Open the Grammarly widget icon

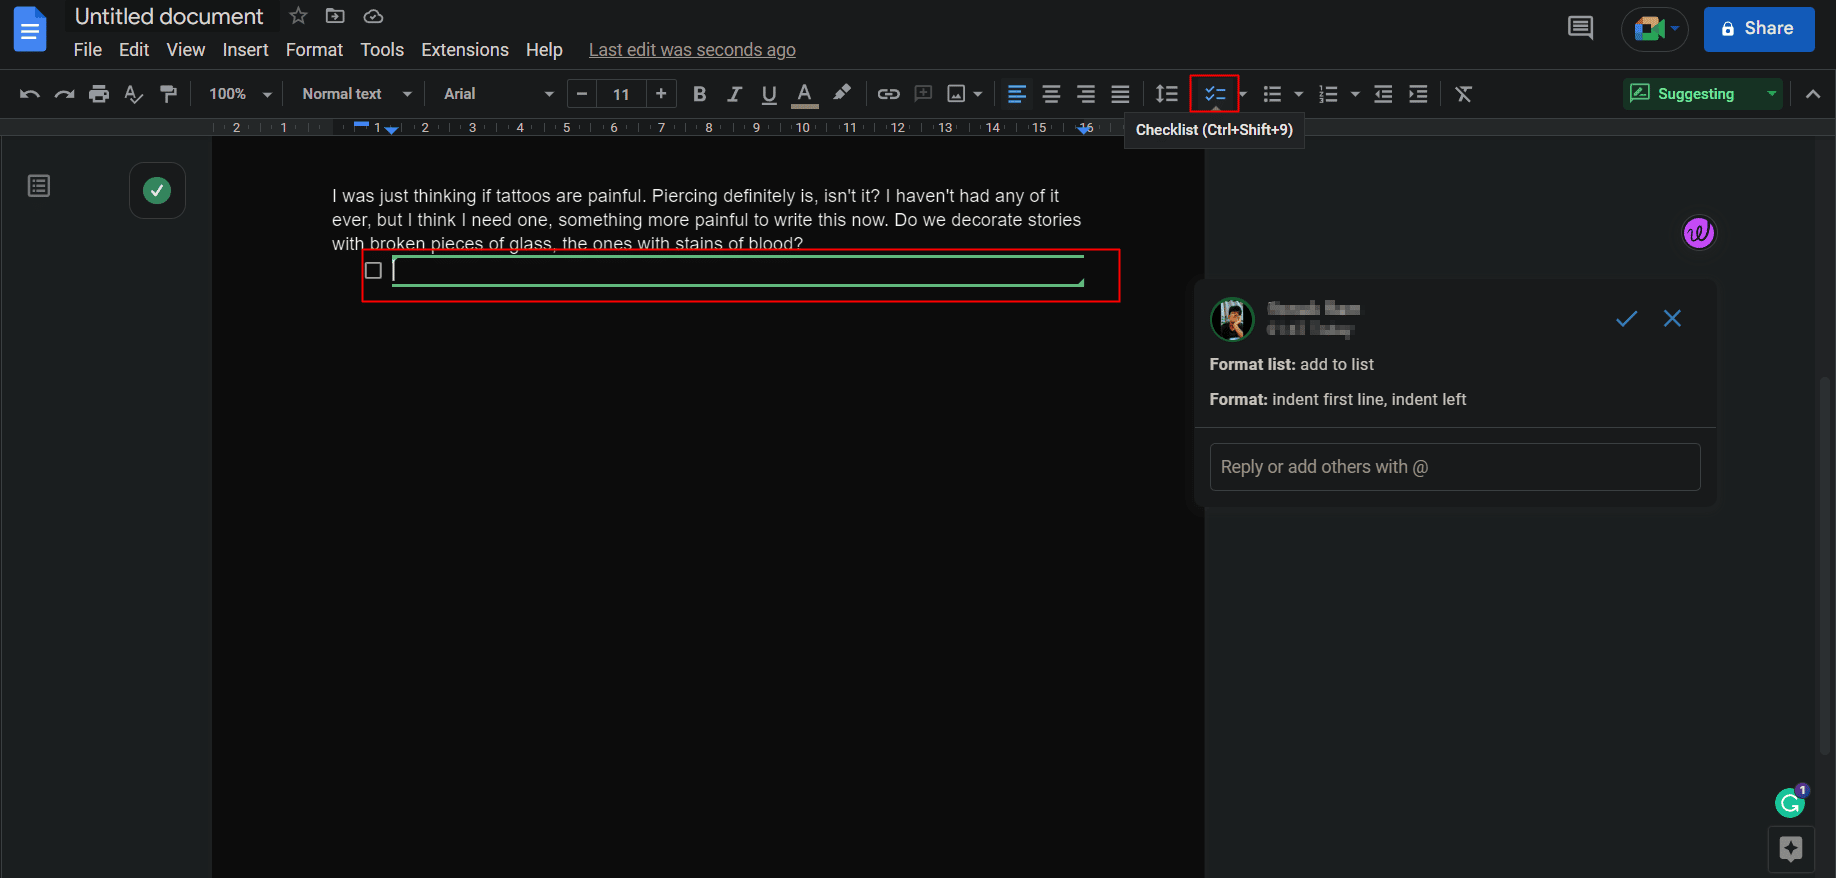[x=1791, y=801]
